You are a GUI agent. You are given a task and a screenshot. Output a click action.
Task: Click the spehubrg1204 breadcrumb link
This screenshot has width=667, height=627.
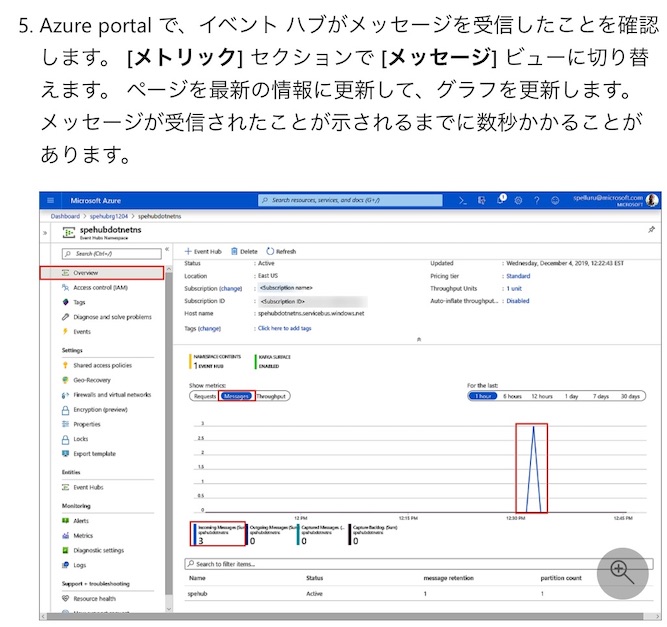click(x=108, y=216)
